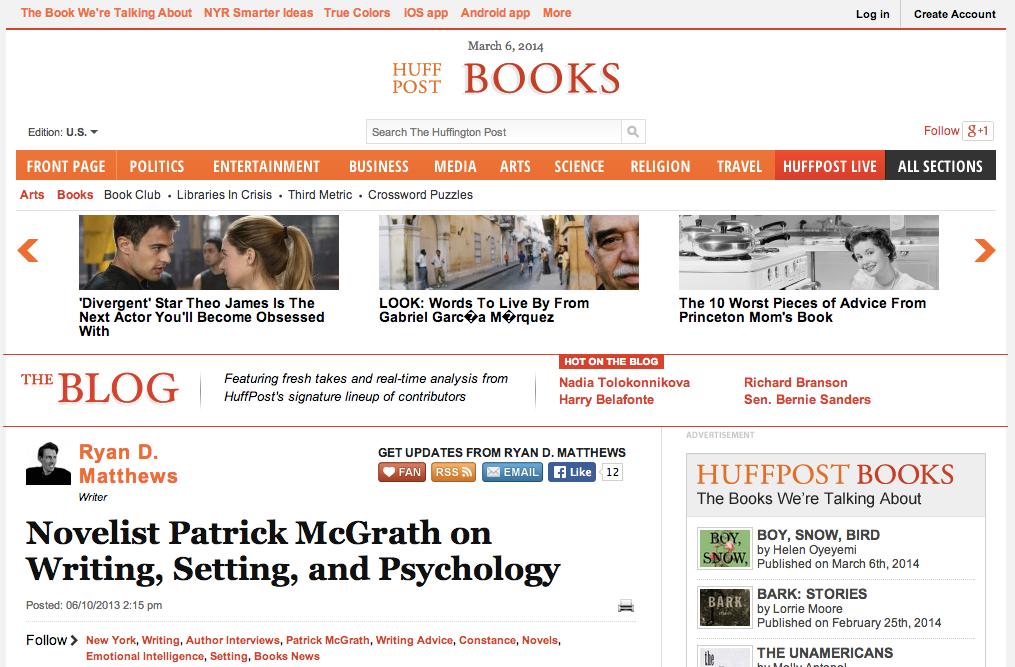1015x667 pixels.
Task: Open the HUFFPOST LIVE tab
Action: 830,166
